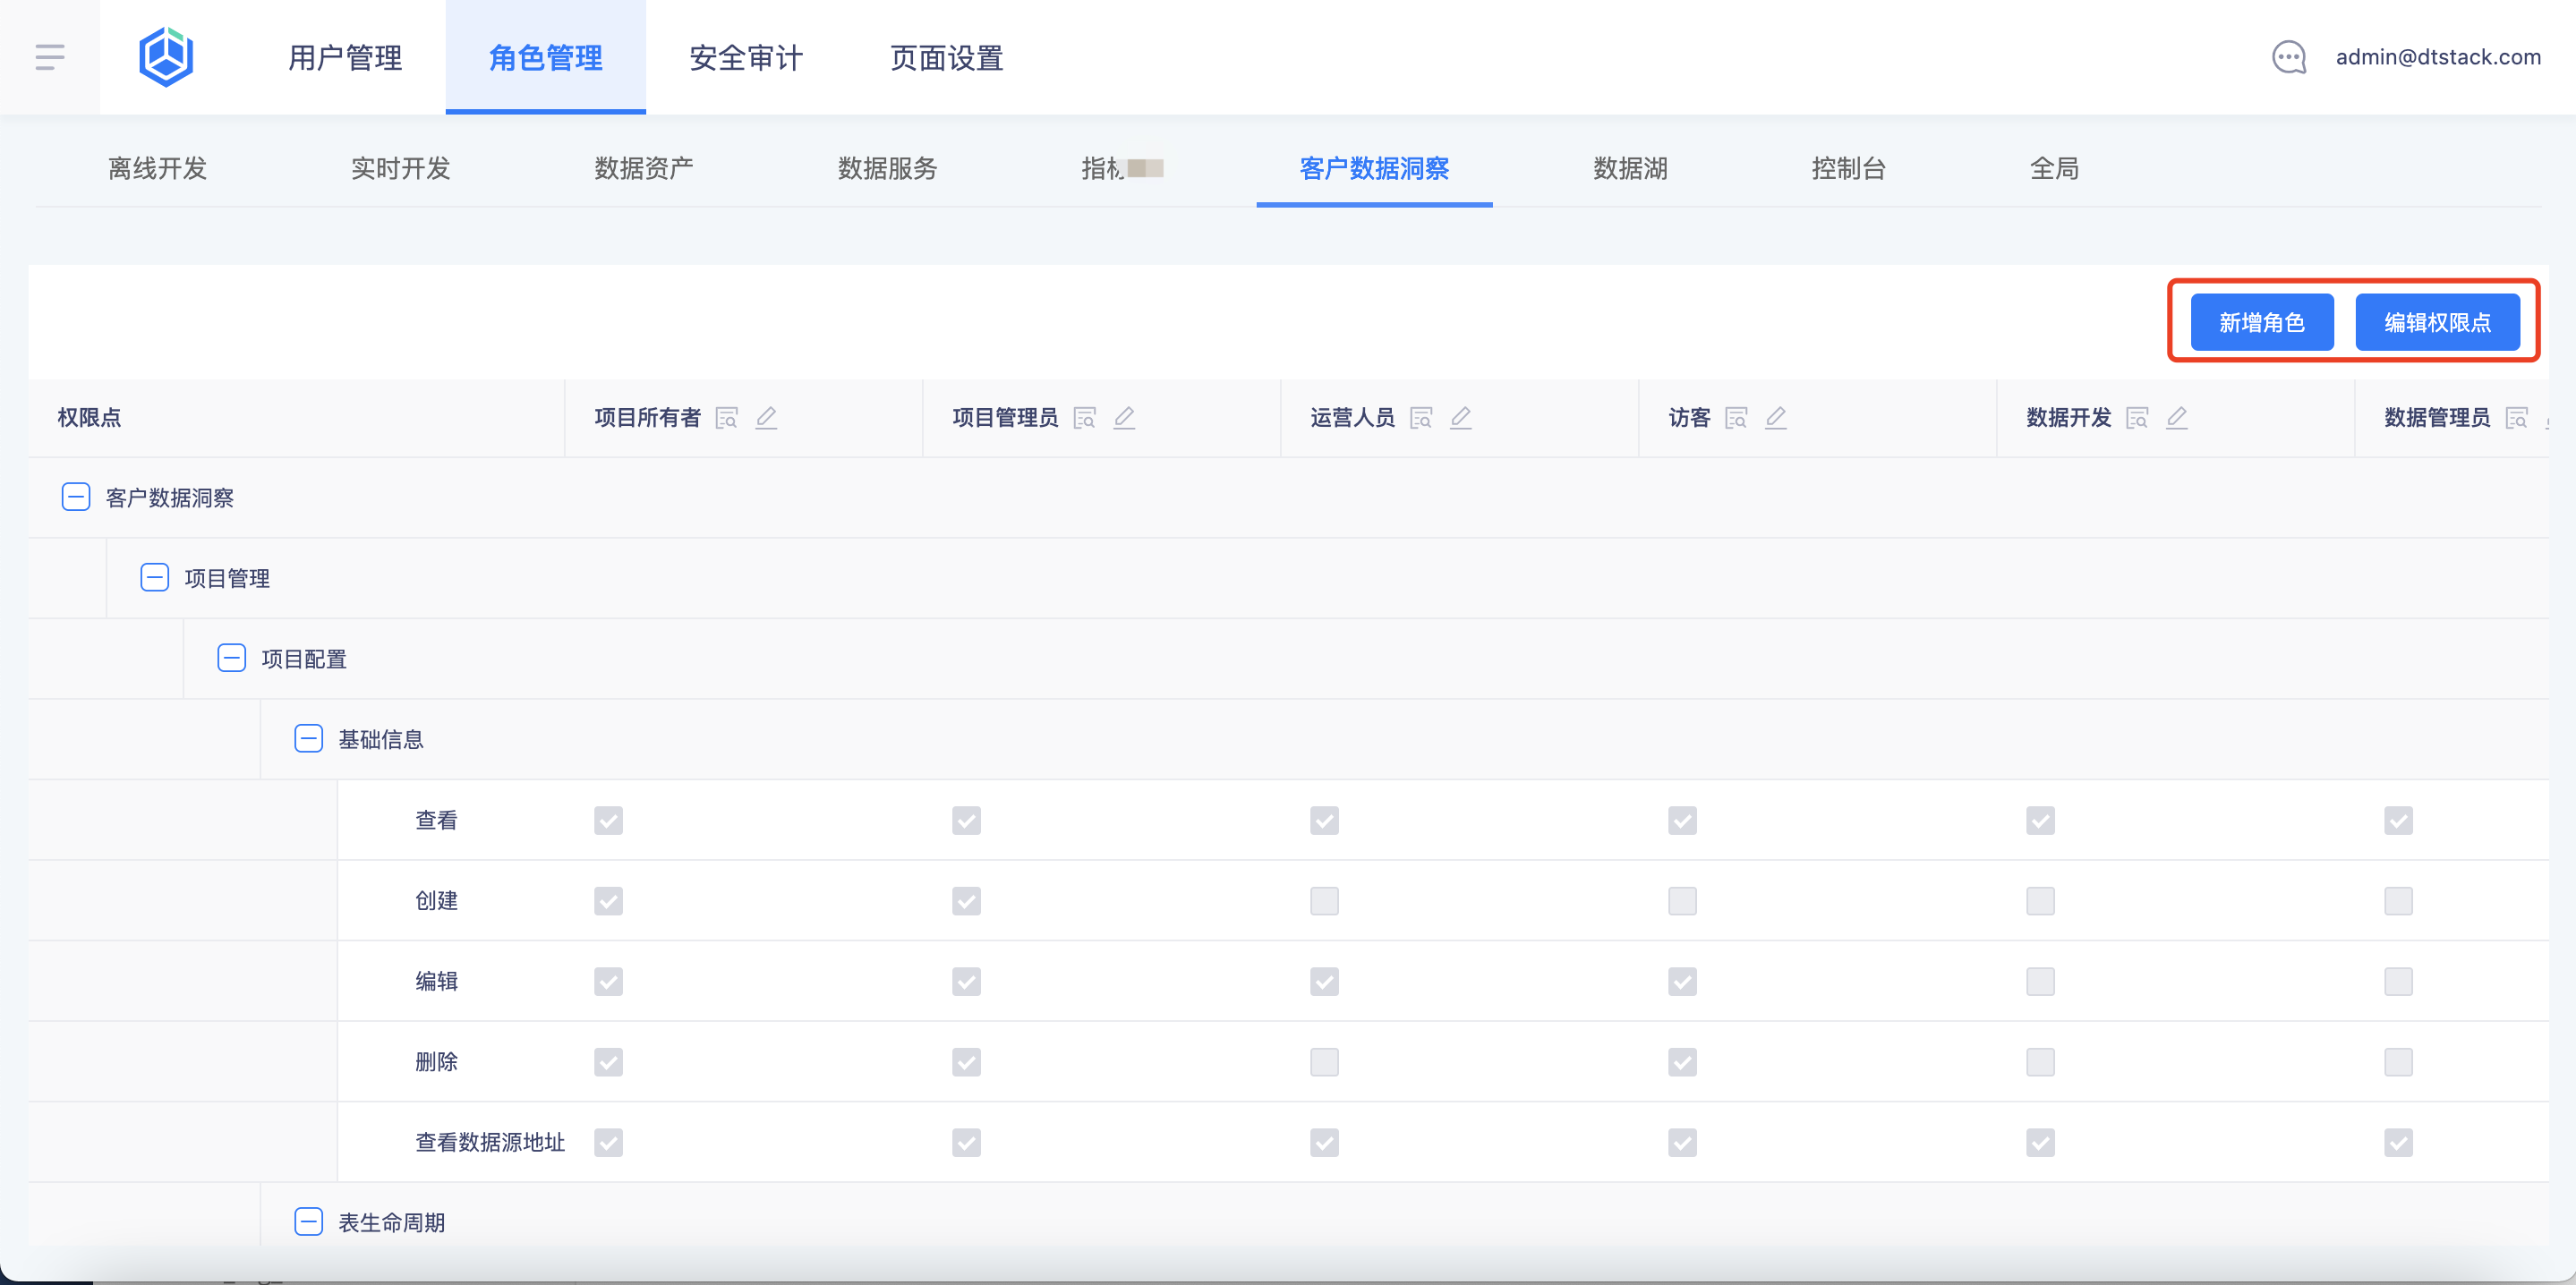Image resolution: width=2576 pixels, height=1285 pixels.
Task: Switch to the 数据资产 tab
Action: point(643,168)
